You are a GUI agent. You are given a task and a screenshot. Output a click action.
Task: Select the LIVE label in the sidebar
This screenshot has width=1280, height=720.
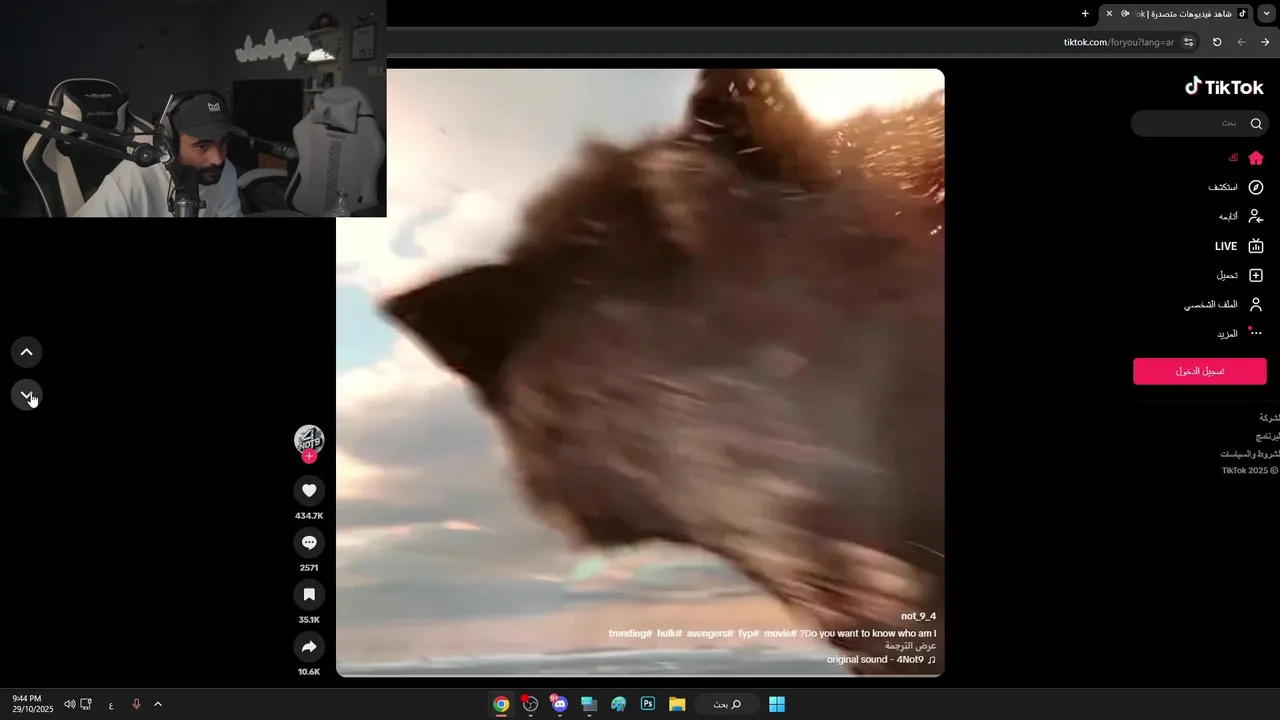click(x=1226, y=246)
